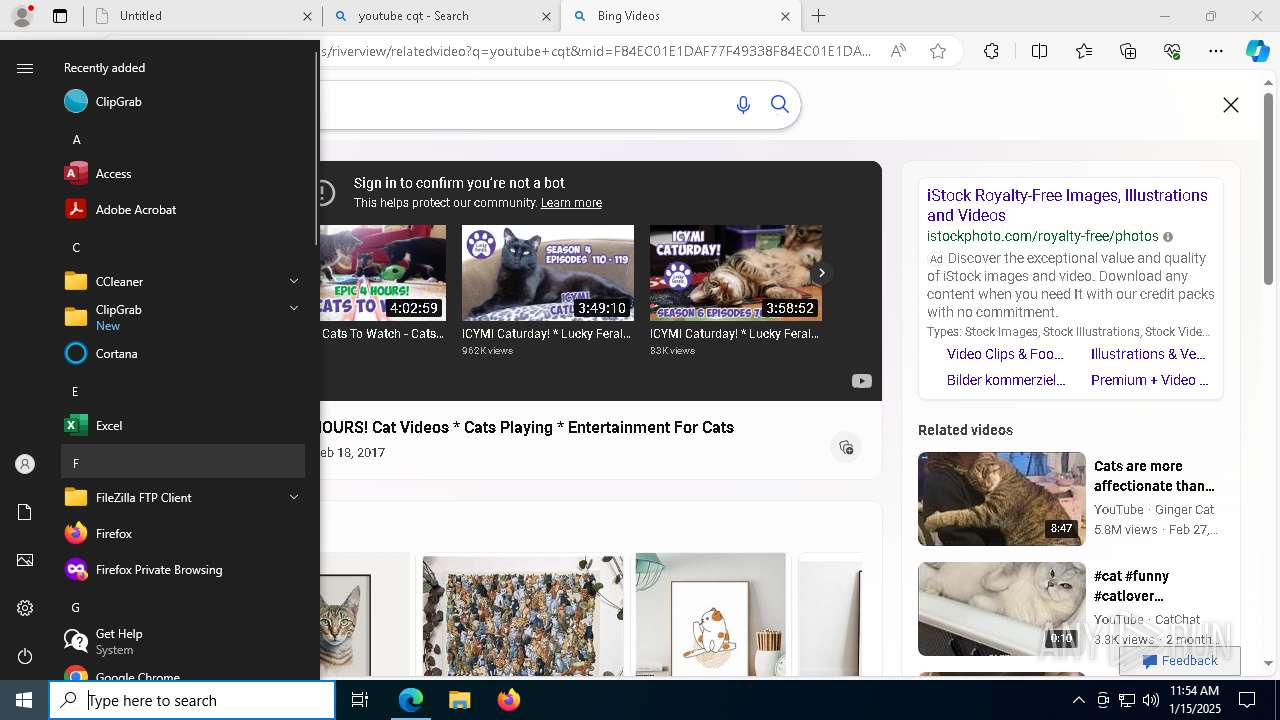Screen dimensions: 1280x720
Task: Switch to youtube cqt - Search tab
Action: click(x=442, y=16)
